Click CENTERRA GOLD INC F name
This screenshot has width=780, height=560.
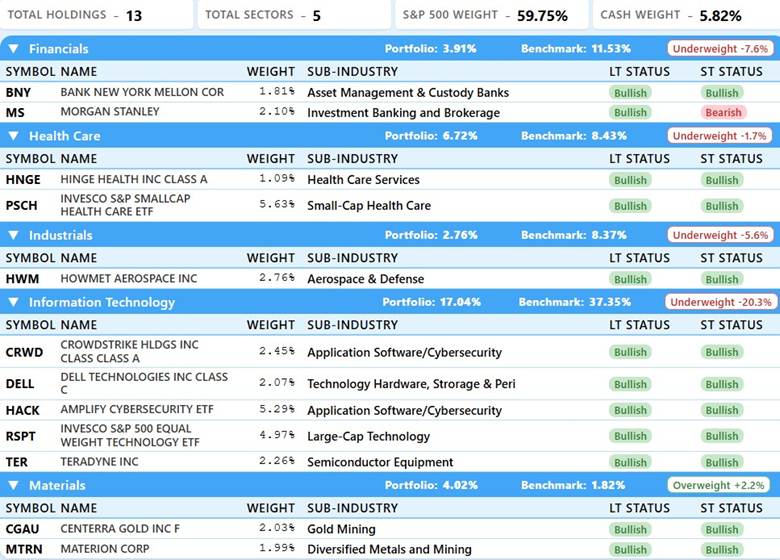[x=120, y=528]
